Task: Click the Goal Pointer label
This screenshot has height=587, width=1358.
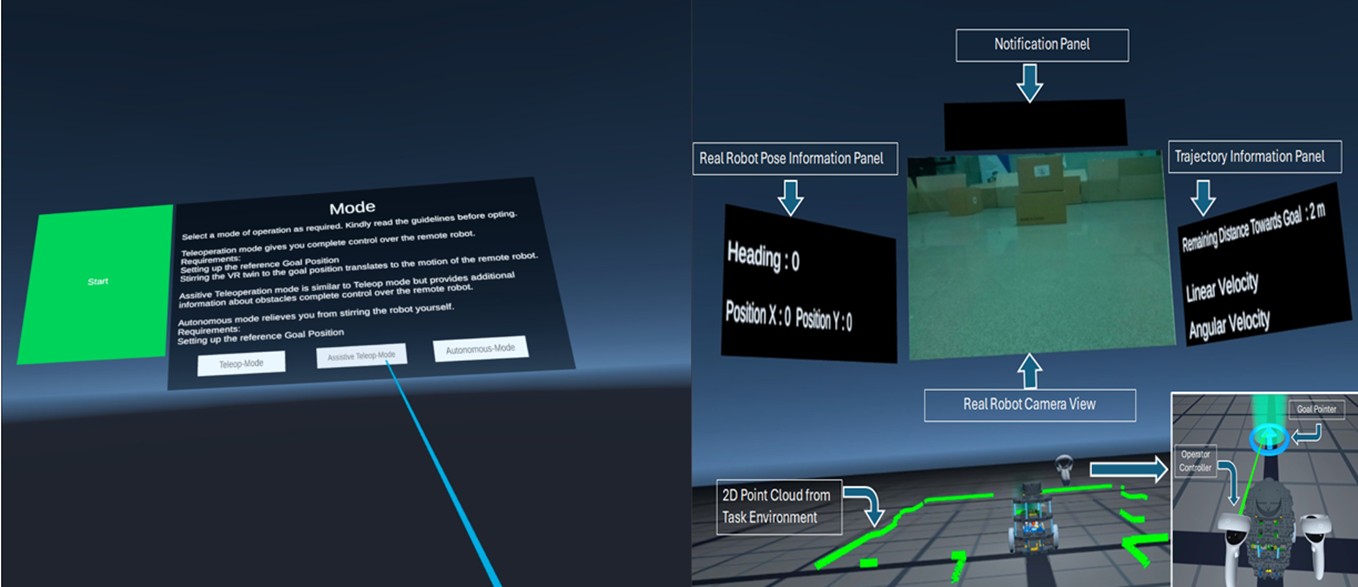Action: [1316, 409]
